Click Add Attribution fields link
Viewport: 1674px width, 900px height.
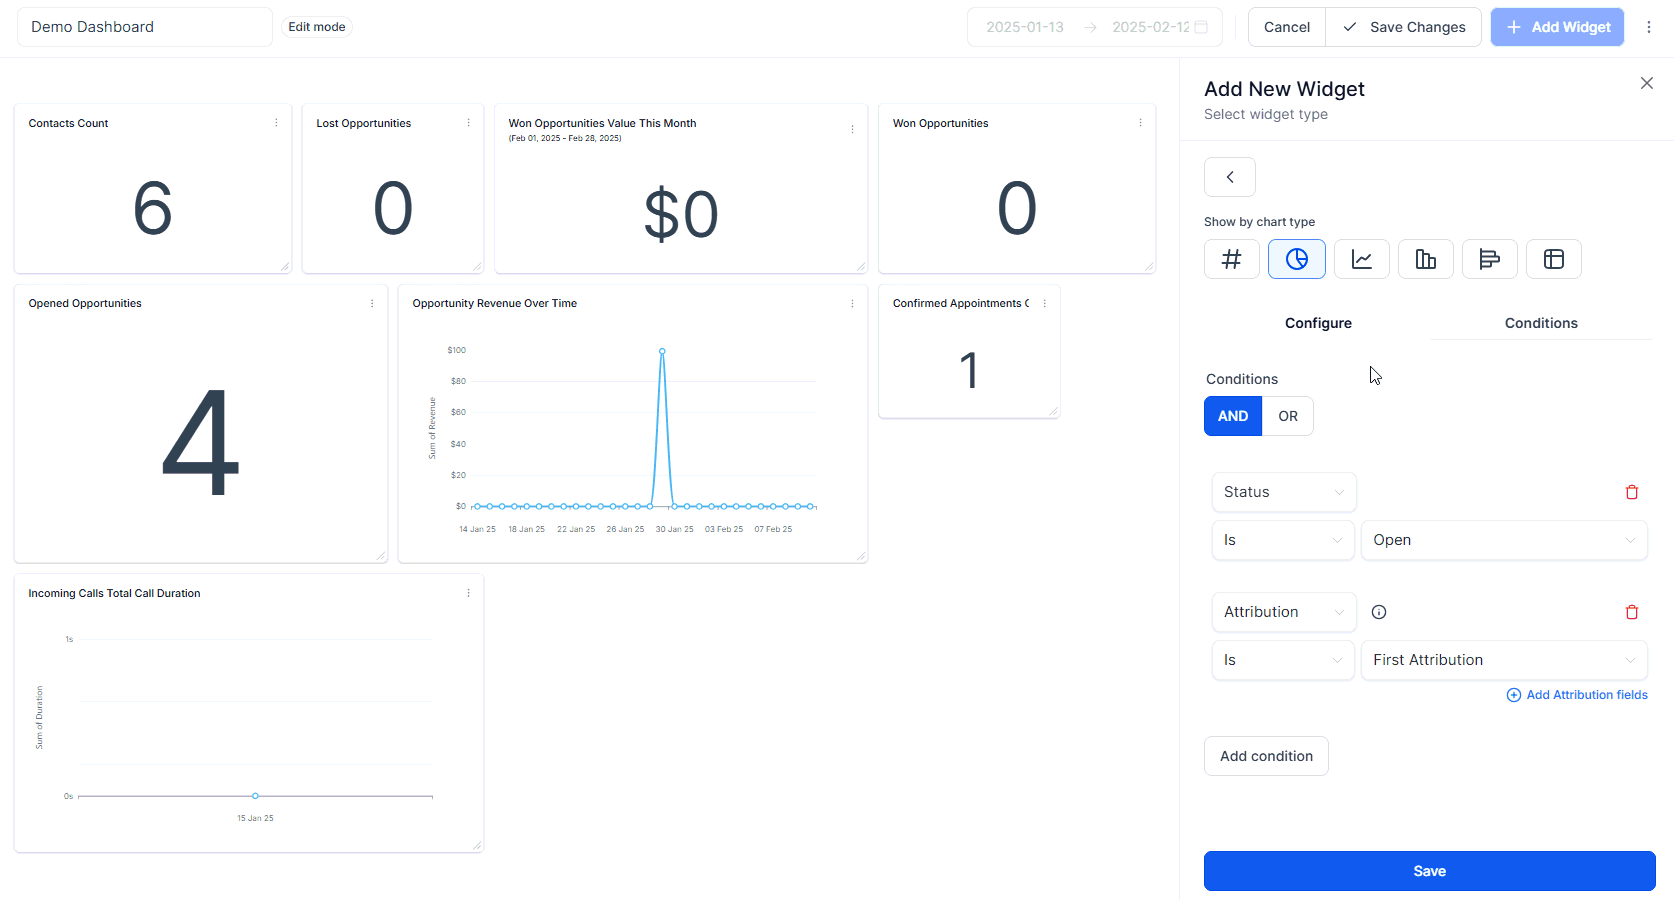point(1577,695)
